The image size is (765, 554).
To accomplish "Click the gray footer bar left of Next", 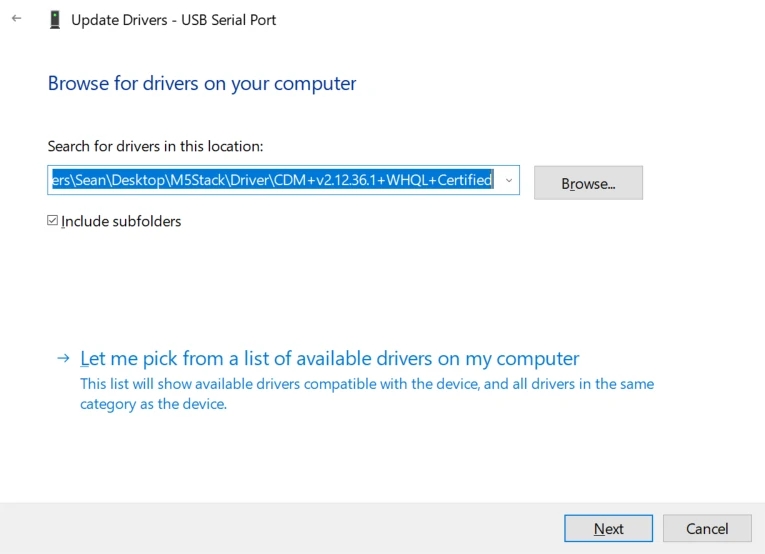I will pyautogui.click(x=280, y=528).
